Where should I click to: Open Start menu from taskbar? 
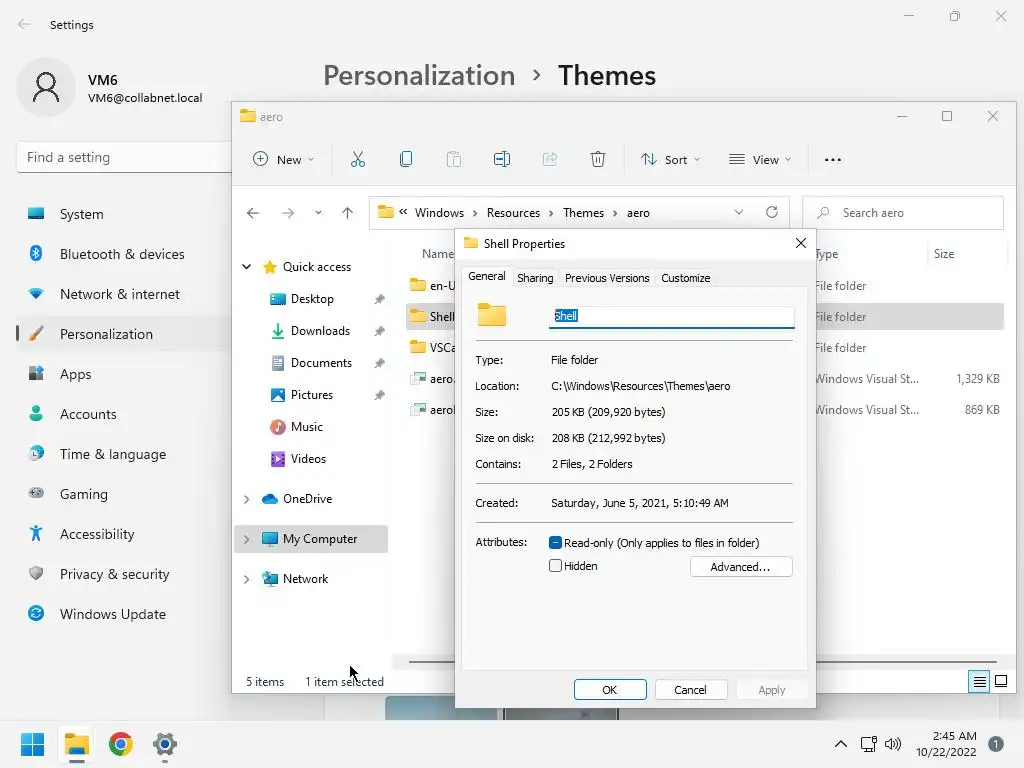coord(32,744)
